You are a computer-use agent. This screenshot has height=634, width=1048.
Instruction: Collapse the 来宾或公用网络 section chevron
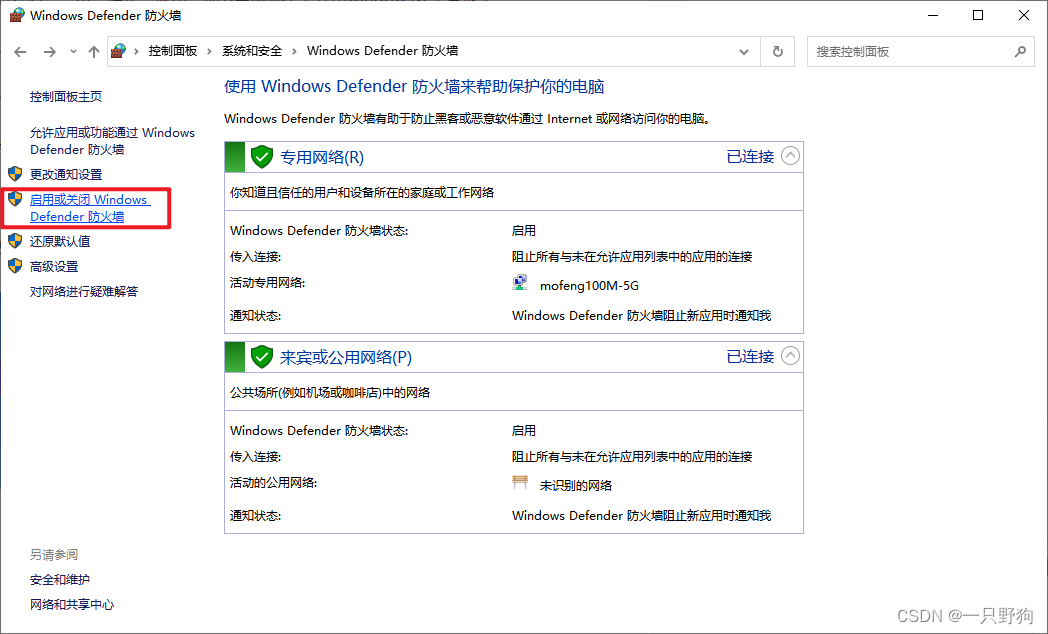790,356
